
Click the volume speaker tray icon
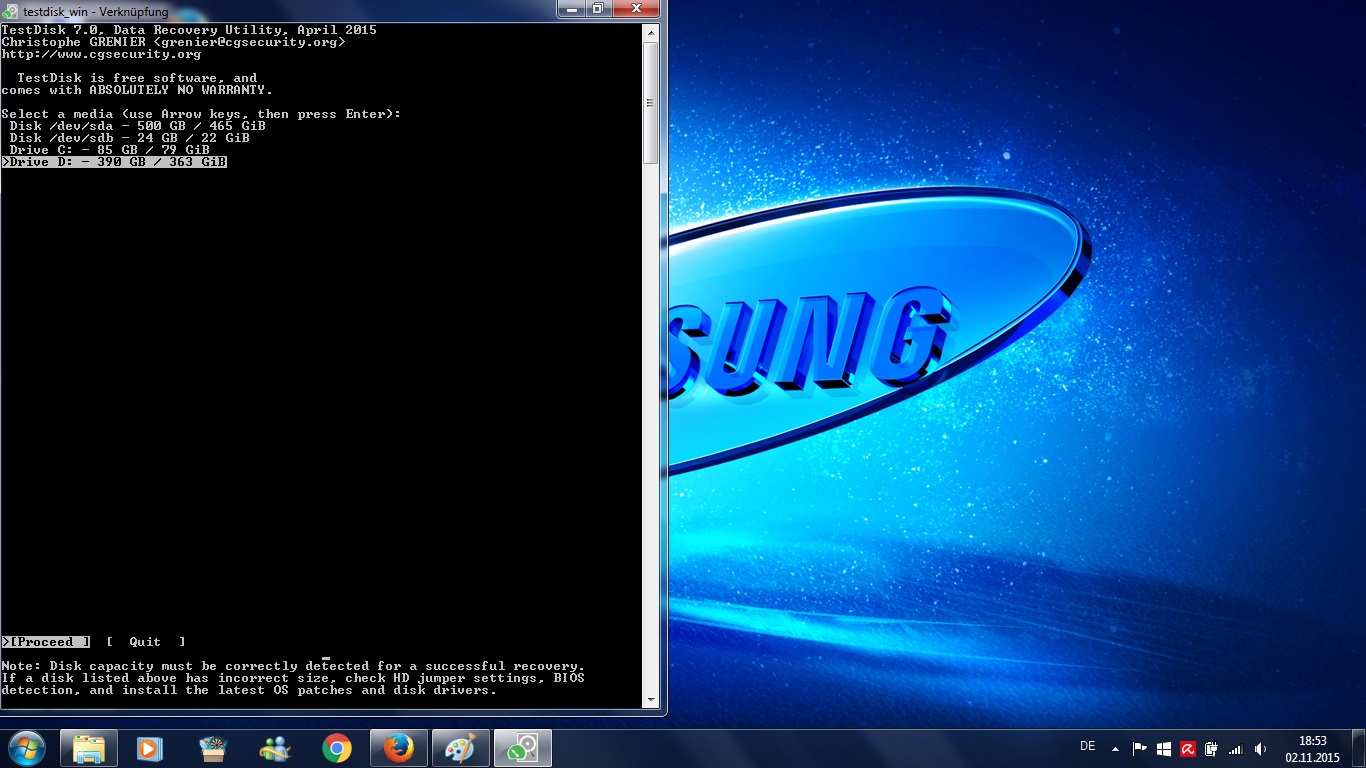point(1260,748)
